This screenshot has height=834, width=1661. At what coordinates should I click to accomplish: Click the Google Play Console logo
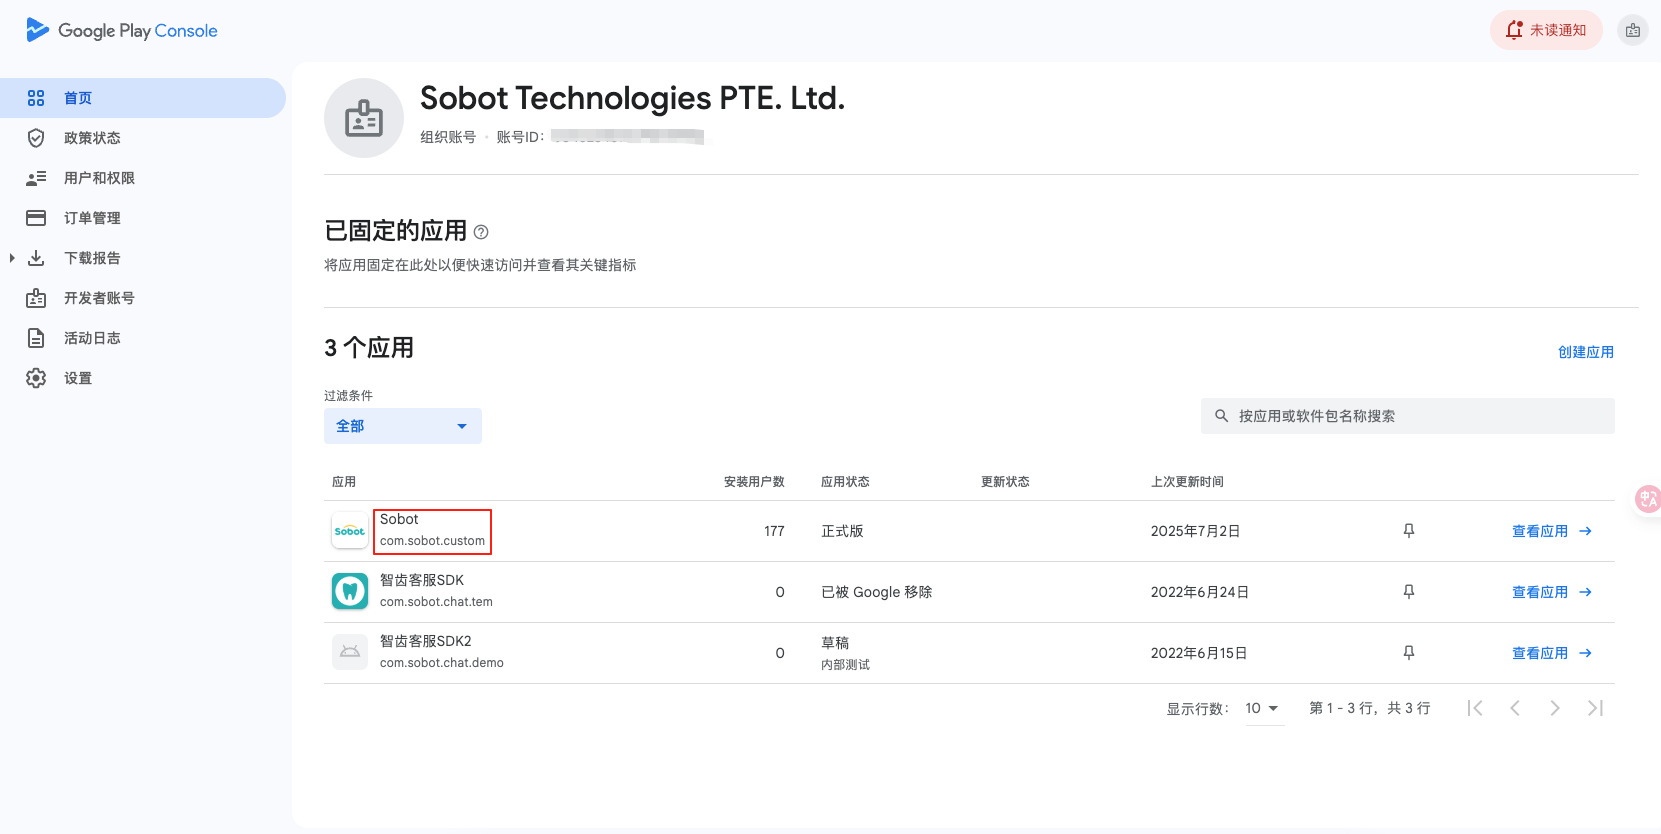[122, 30]
